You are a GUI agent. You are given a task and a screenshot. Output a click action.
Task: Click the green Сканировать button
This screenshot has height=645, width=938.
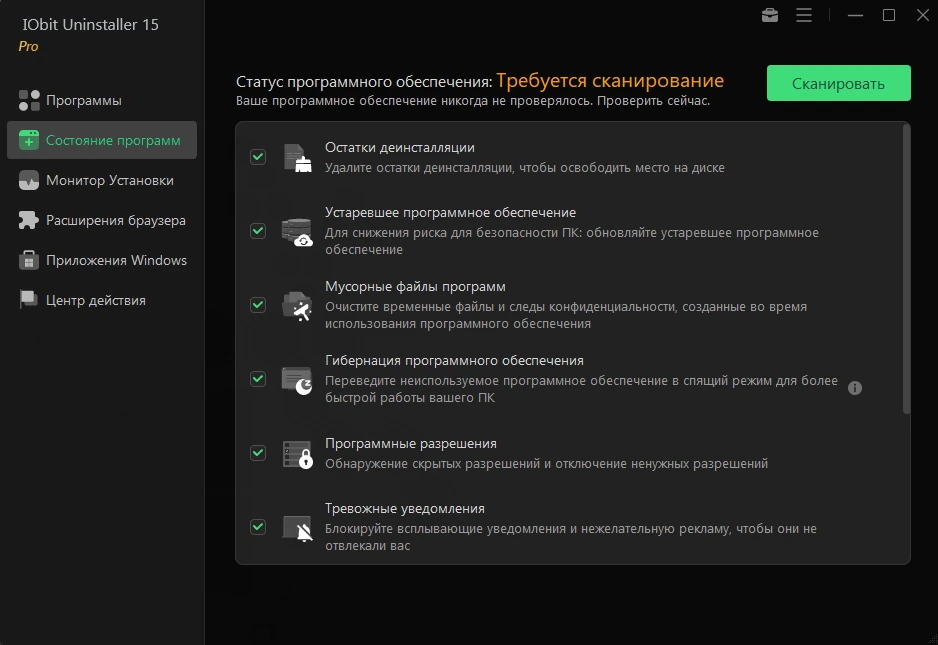[839, 83]
